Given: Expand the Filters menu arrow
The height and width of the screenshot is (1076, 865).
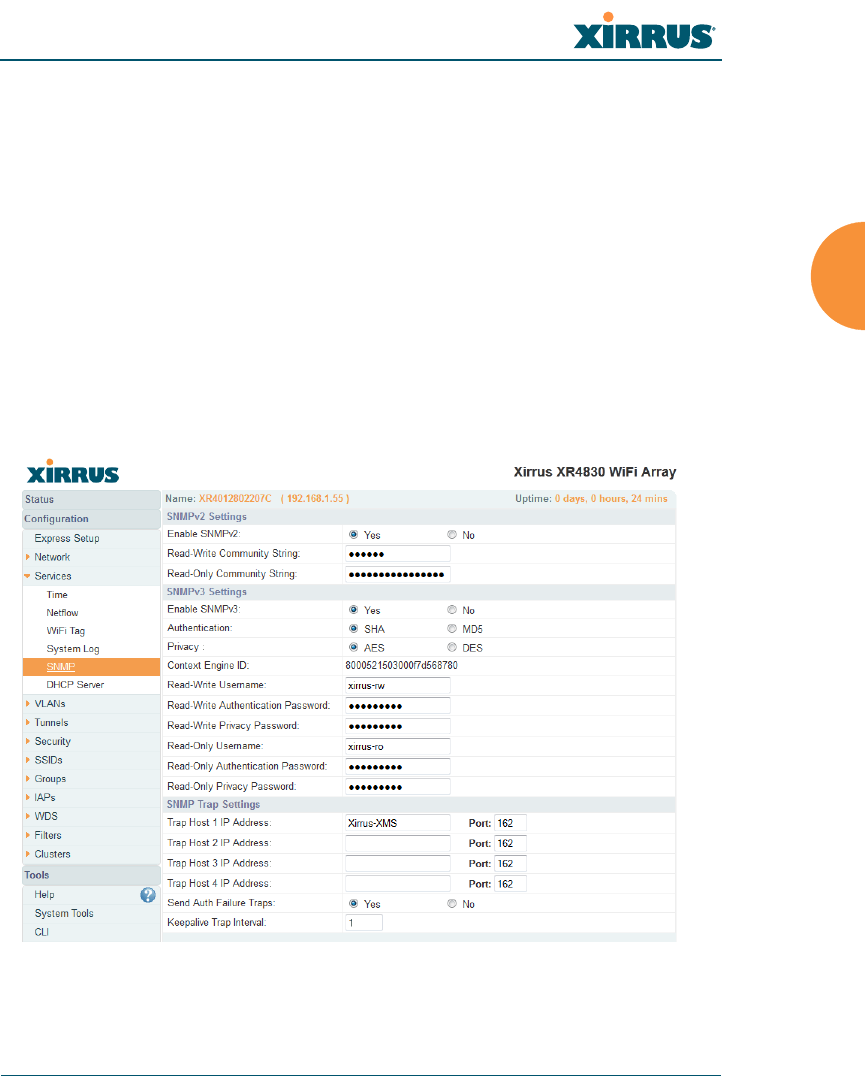Looking at the screenshot, I should coord(27,835).
